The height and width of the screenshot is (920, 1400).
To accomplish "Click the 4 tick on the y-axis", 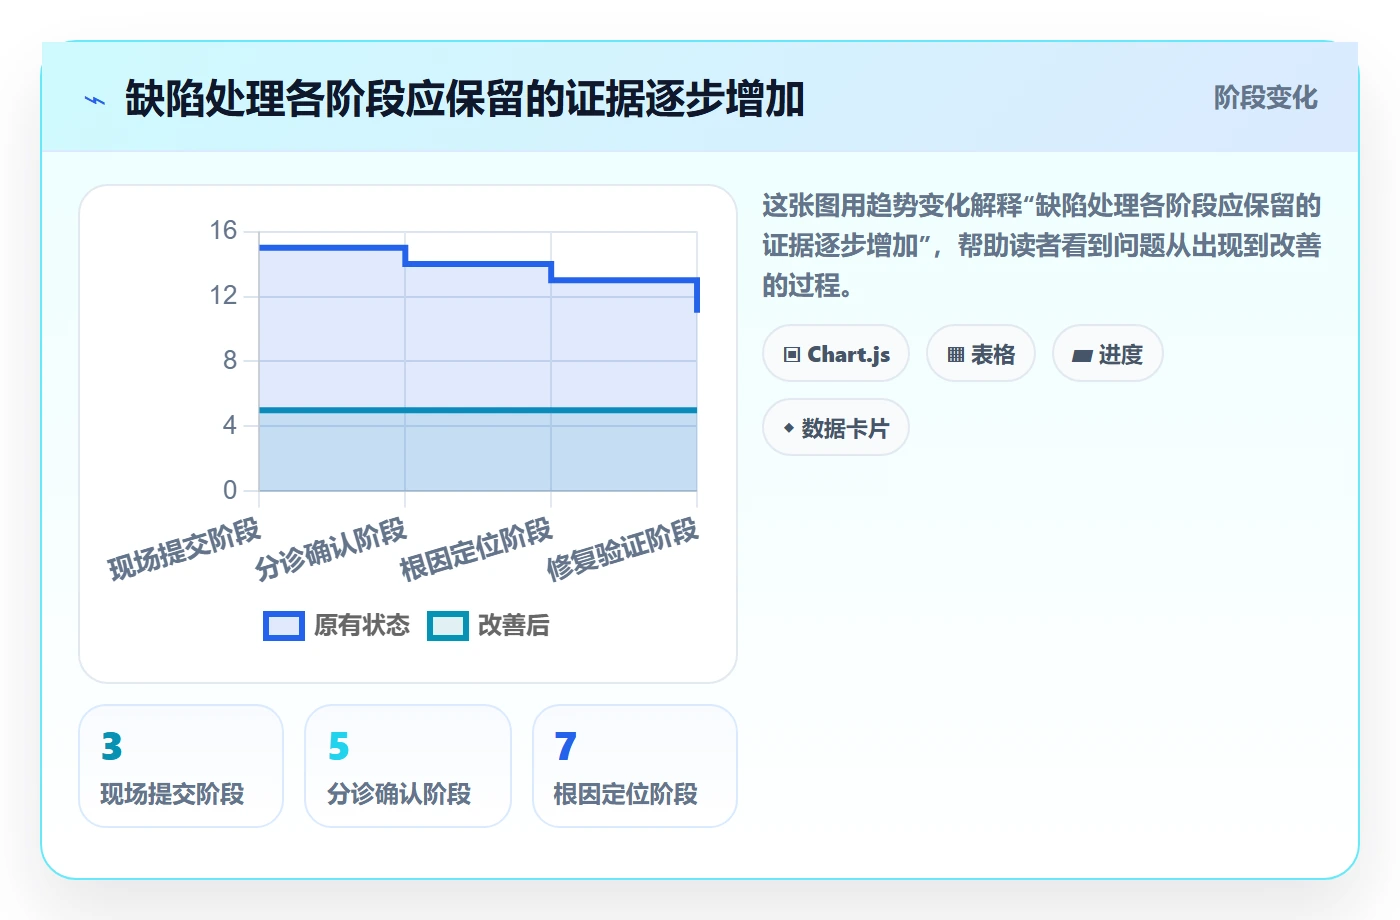I will click(230, 425).
